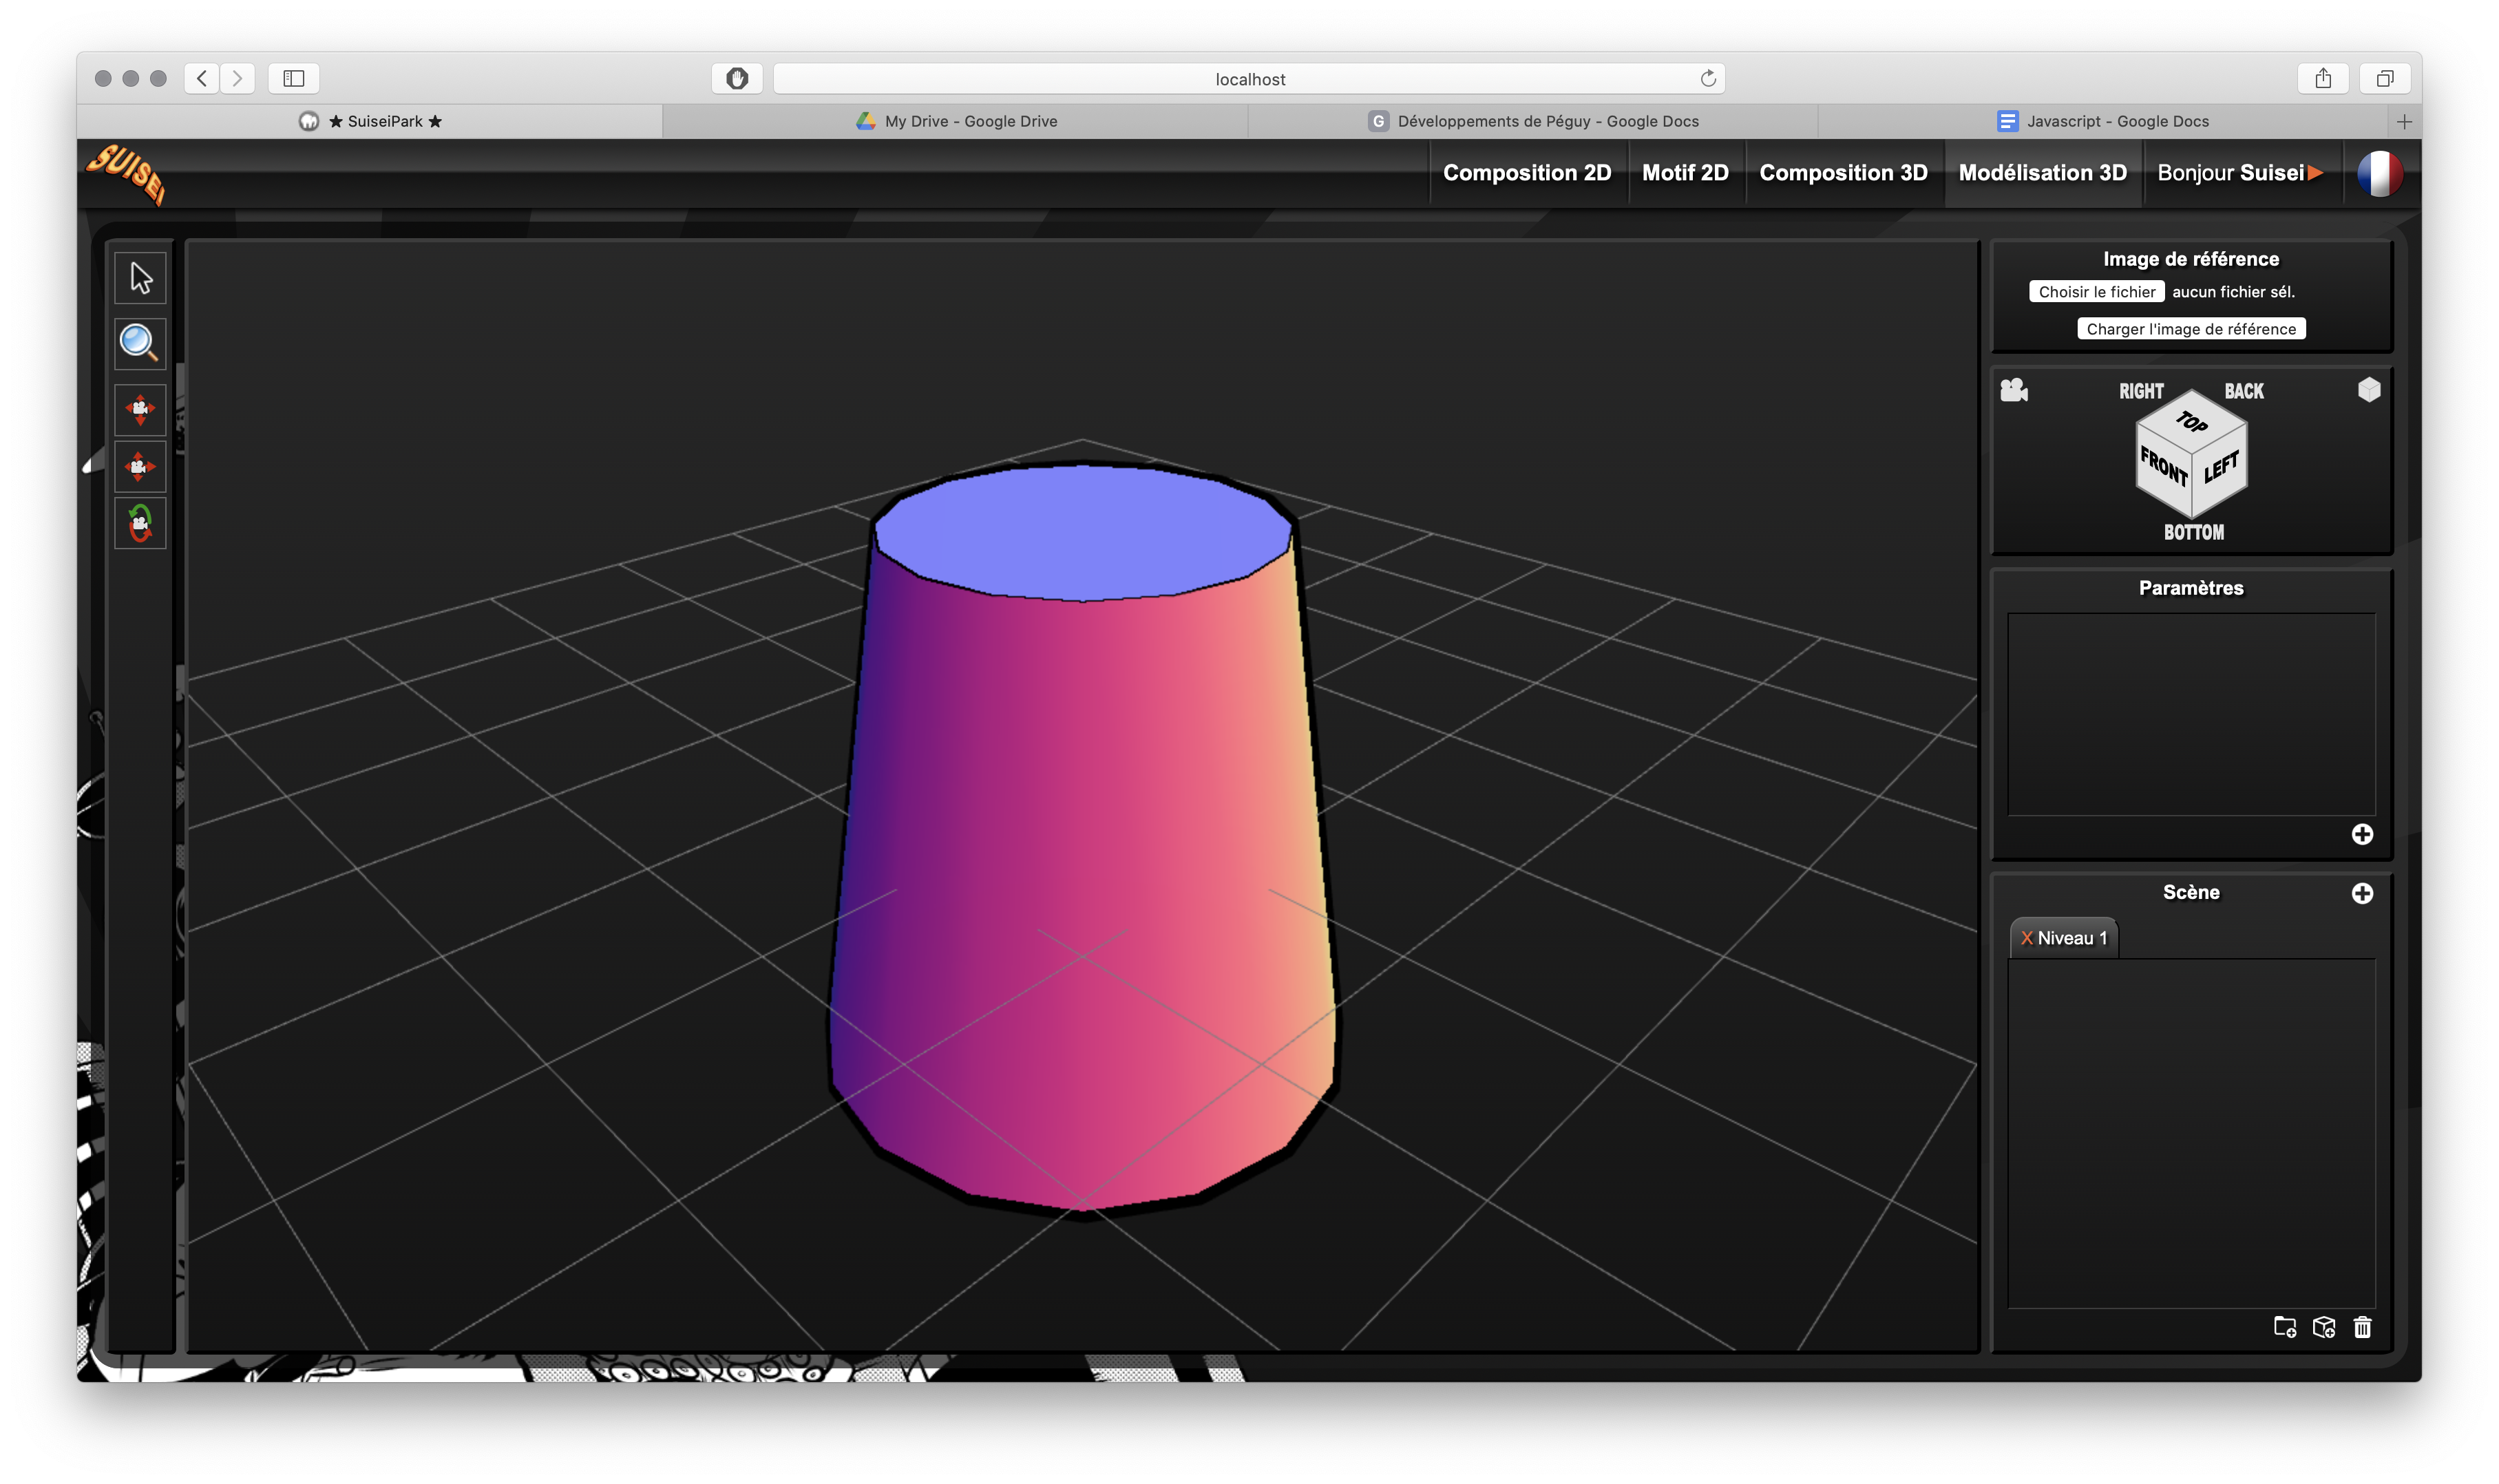Add a level with the Scène plus icon
This screenshot has width=2499, height=1484.
[x=2361, y=893]
